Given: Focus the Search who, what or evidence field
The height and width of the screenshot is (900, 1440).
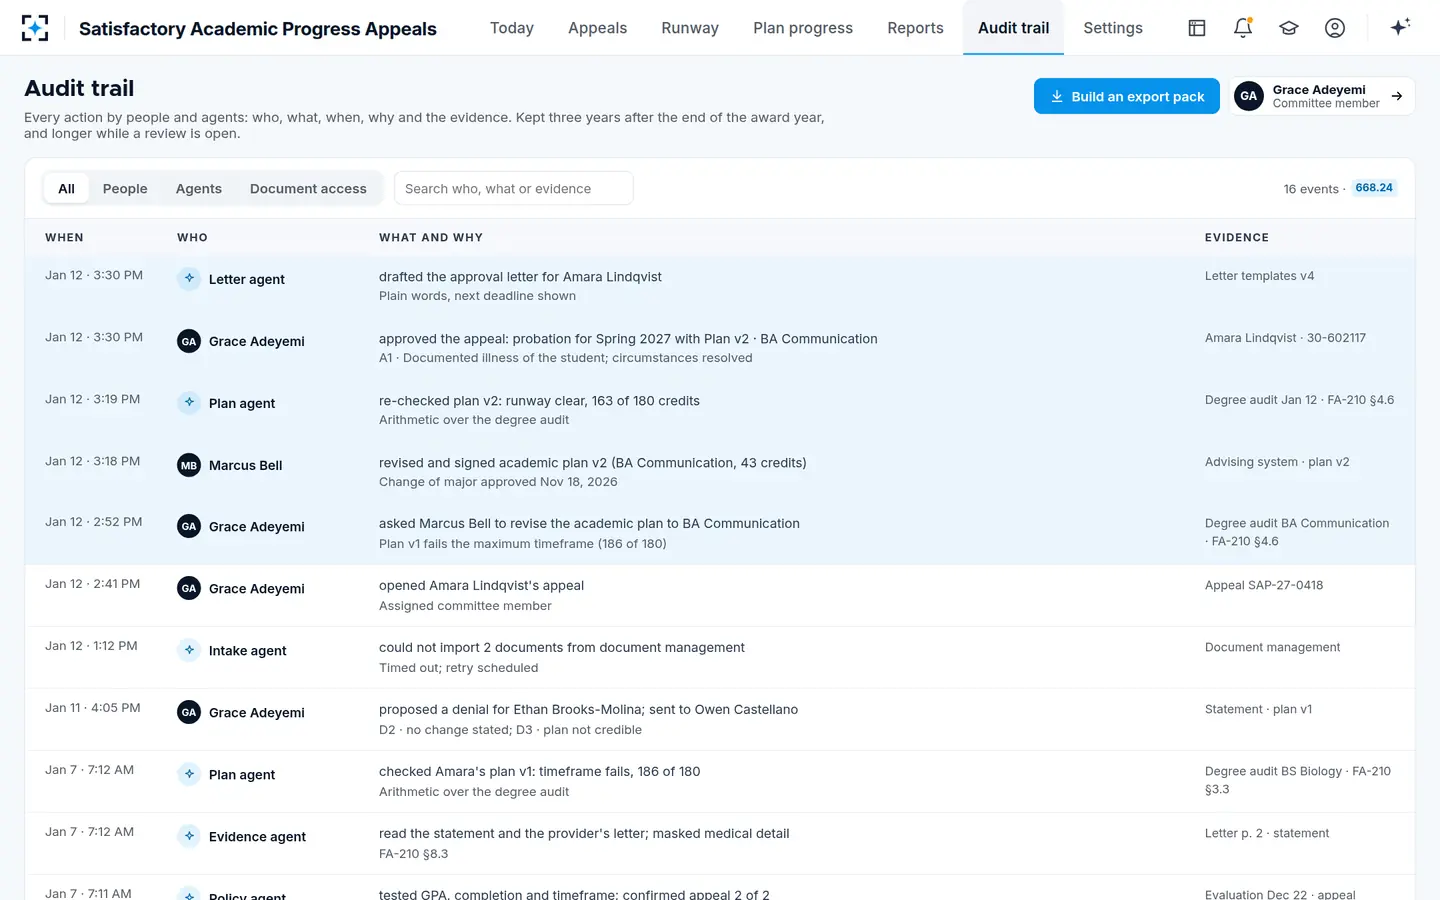Looking at the screenshot, I should click(x=514, y=188).
